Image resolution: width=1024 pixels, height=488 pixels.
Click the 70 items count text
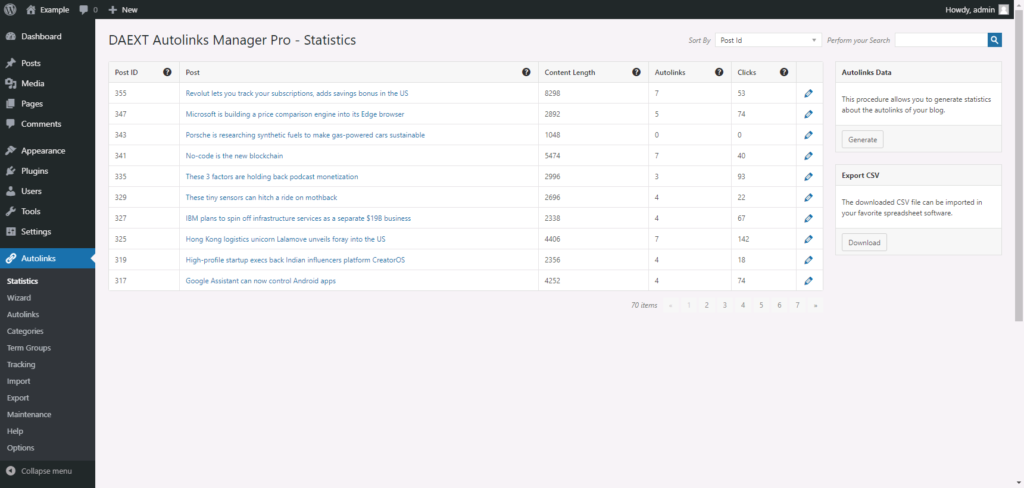pyautogui.click(x=644, y=305)
